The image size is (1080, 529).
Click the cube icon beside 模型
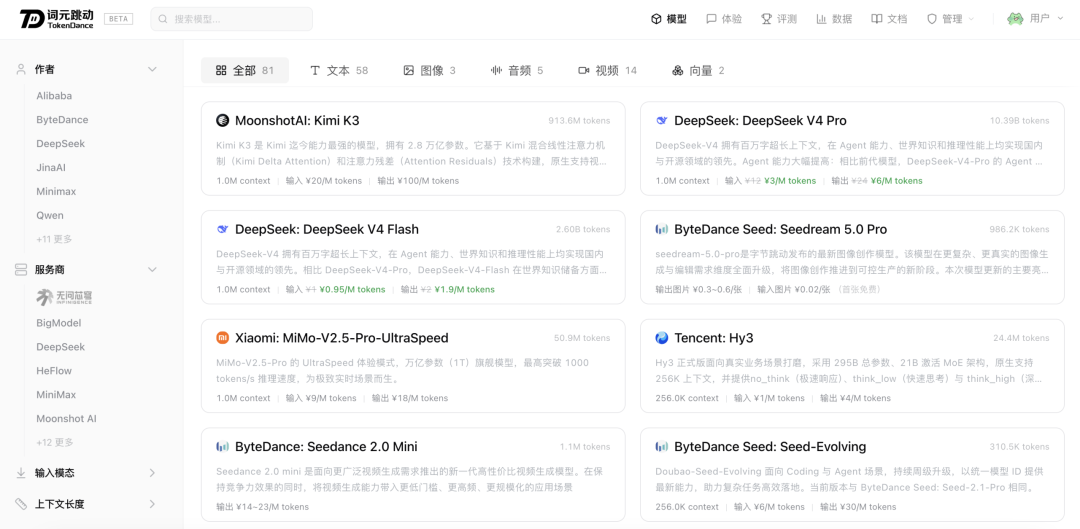pyautogui.click(x=656, y=19)
